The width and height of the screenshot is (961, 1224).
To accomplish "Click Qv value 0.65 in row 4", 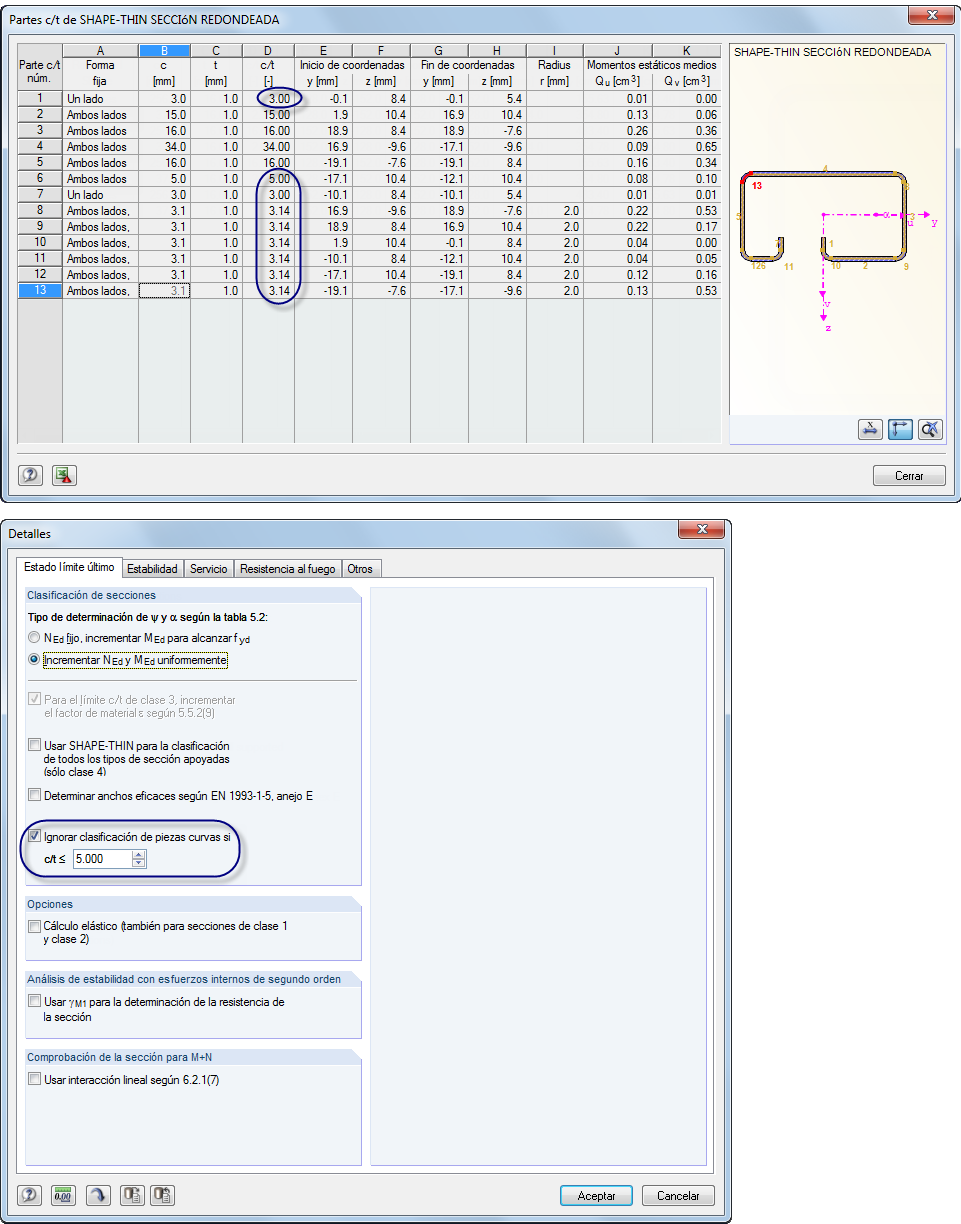I will (686, 147).
